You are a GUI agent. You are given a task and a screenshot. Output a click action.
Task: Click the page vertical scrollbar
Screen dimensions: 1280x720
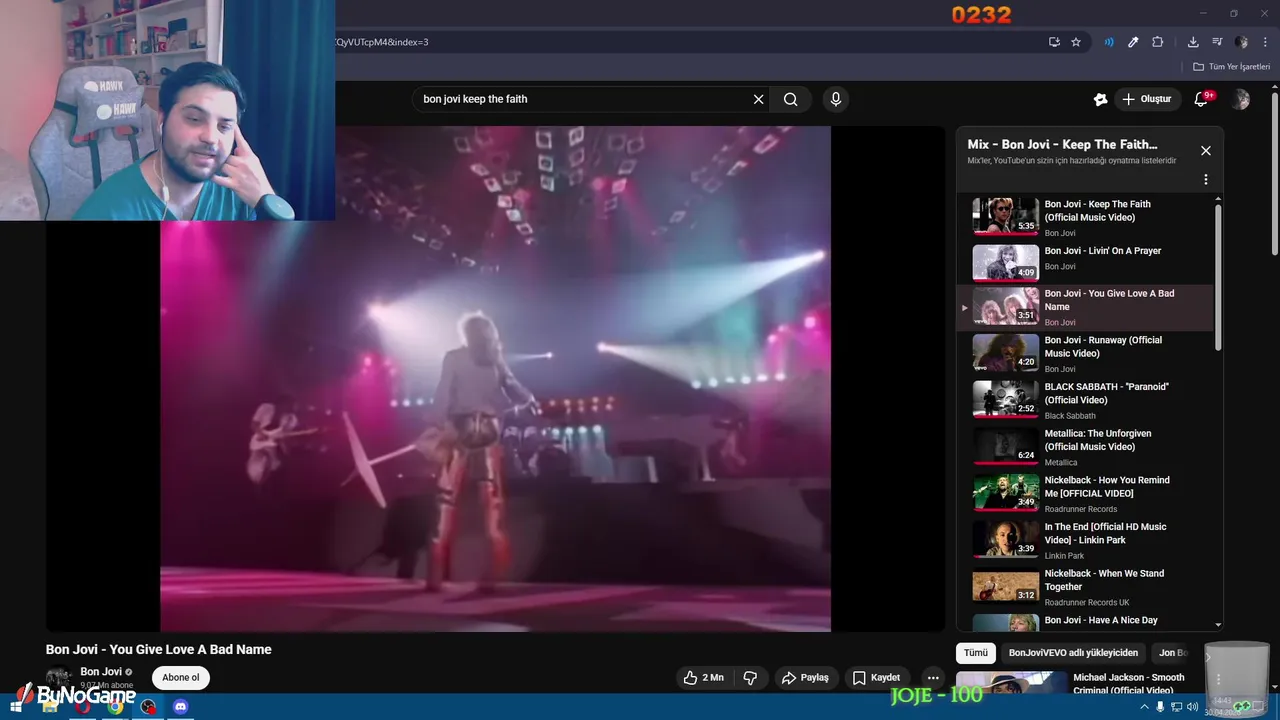[1274, 175]
